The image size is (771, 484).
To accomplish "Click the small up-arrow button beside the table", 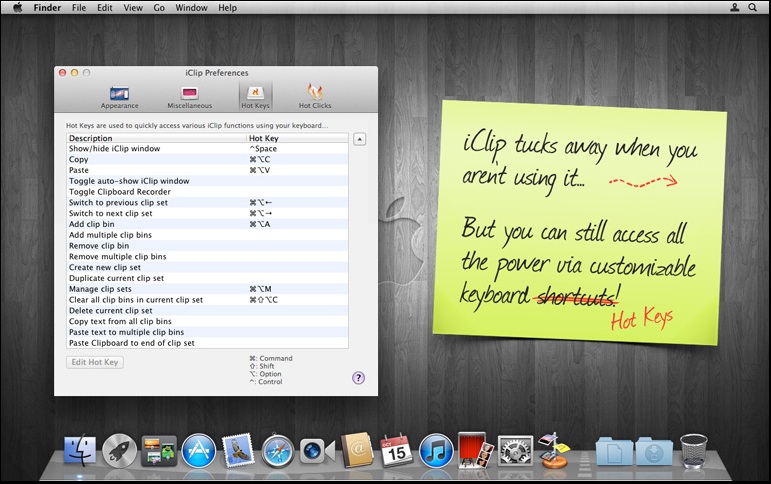I will pos(360,139).
